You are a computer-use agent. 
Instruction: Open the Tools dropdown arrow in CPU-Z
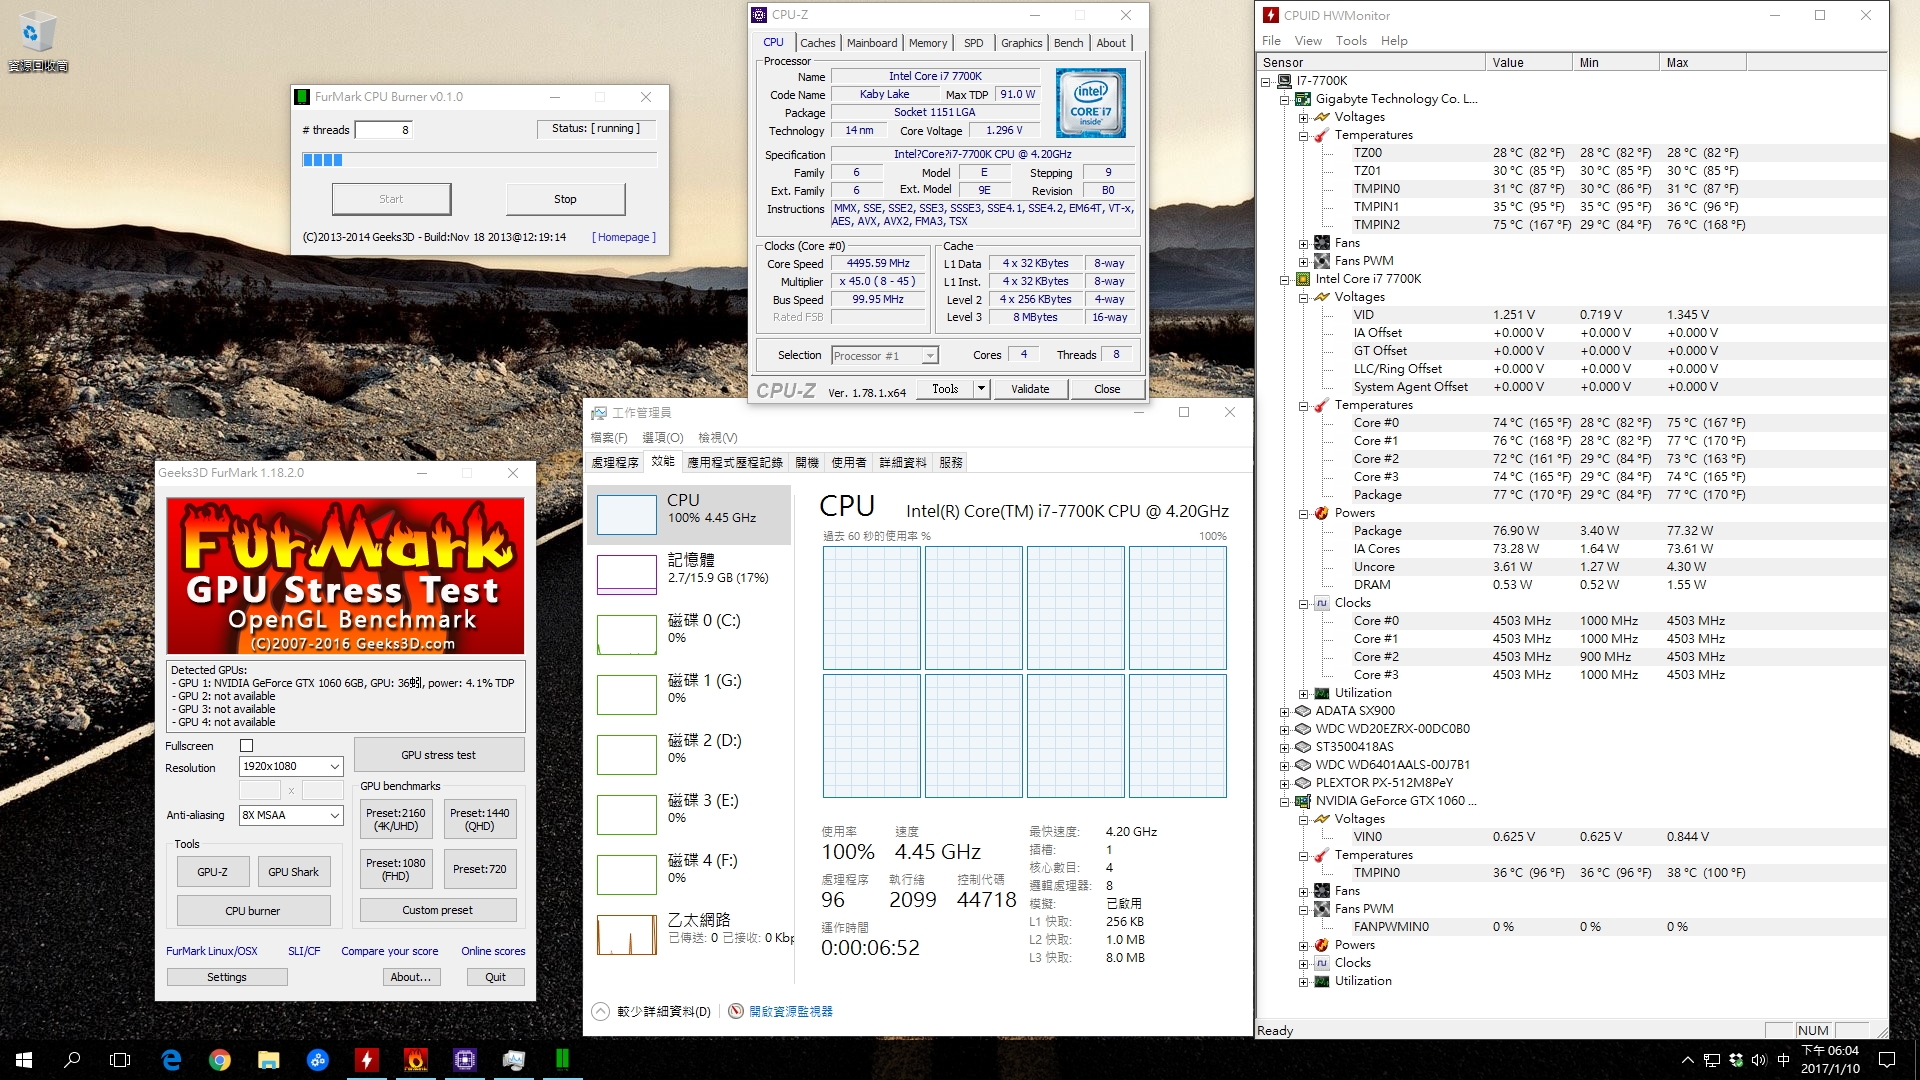981,389
